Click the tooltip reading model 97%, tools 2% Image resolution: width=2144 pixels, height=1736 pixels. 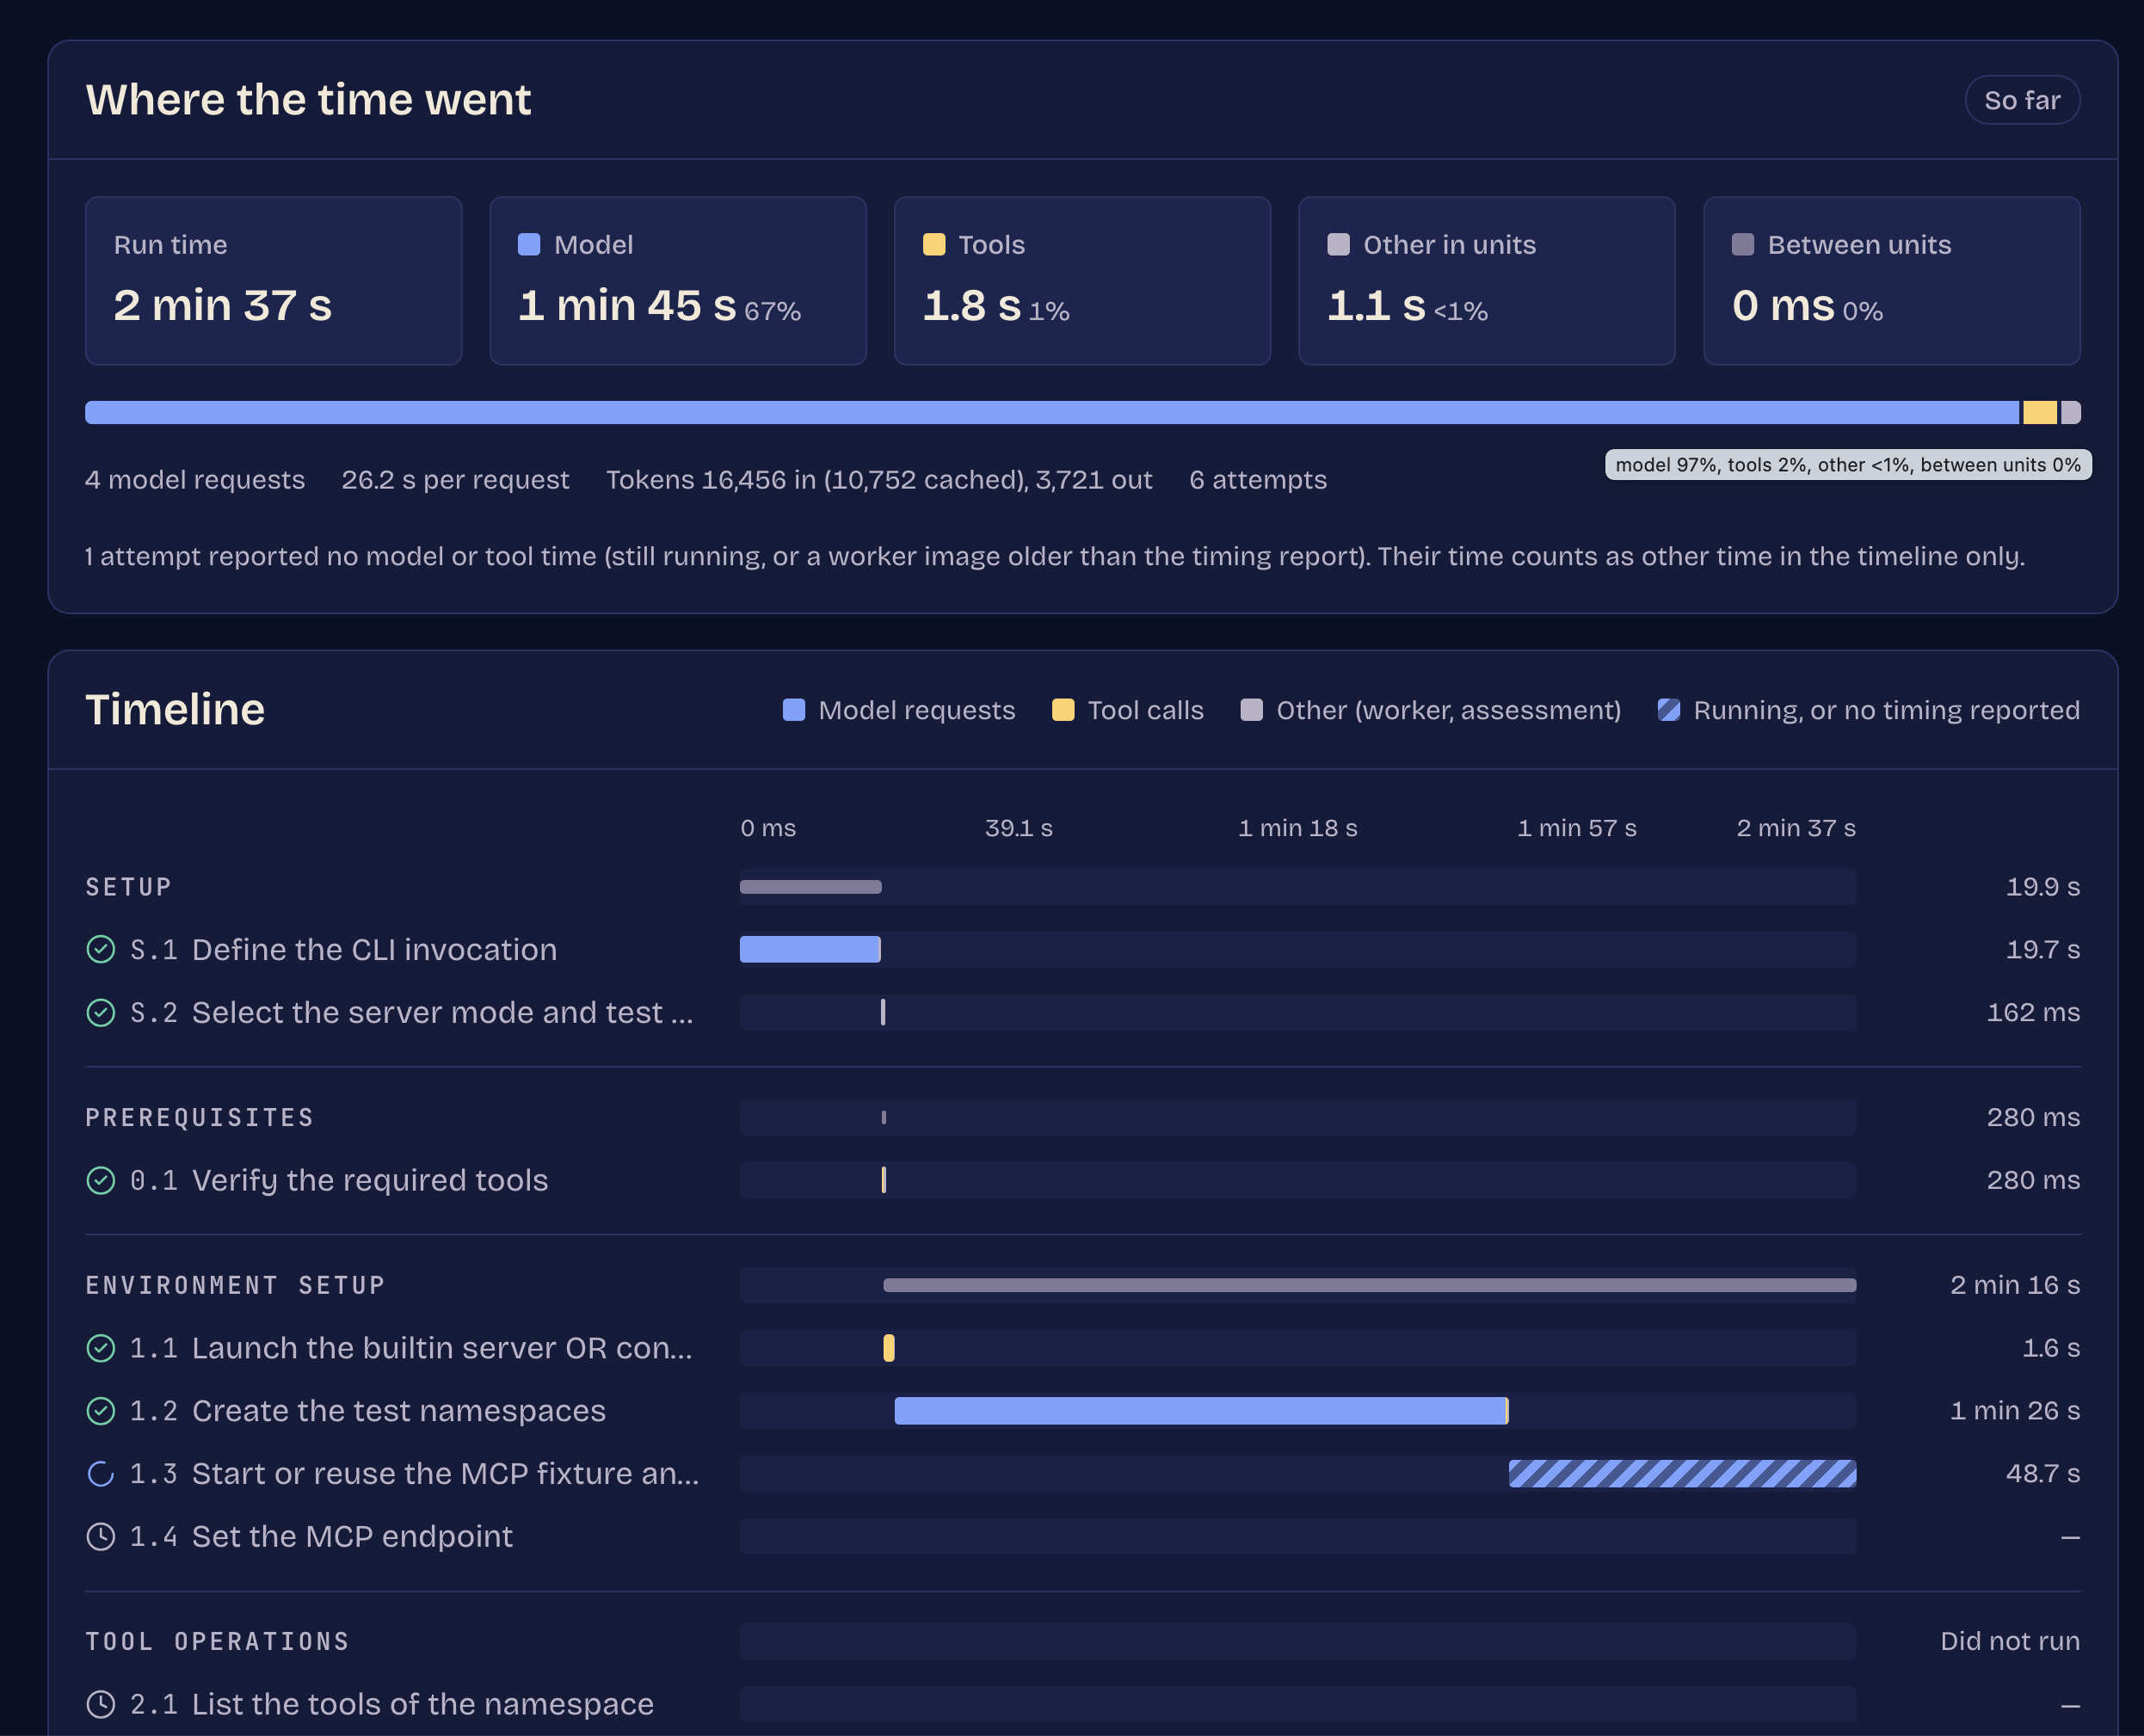(x=1848, y=465)
